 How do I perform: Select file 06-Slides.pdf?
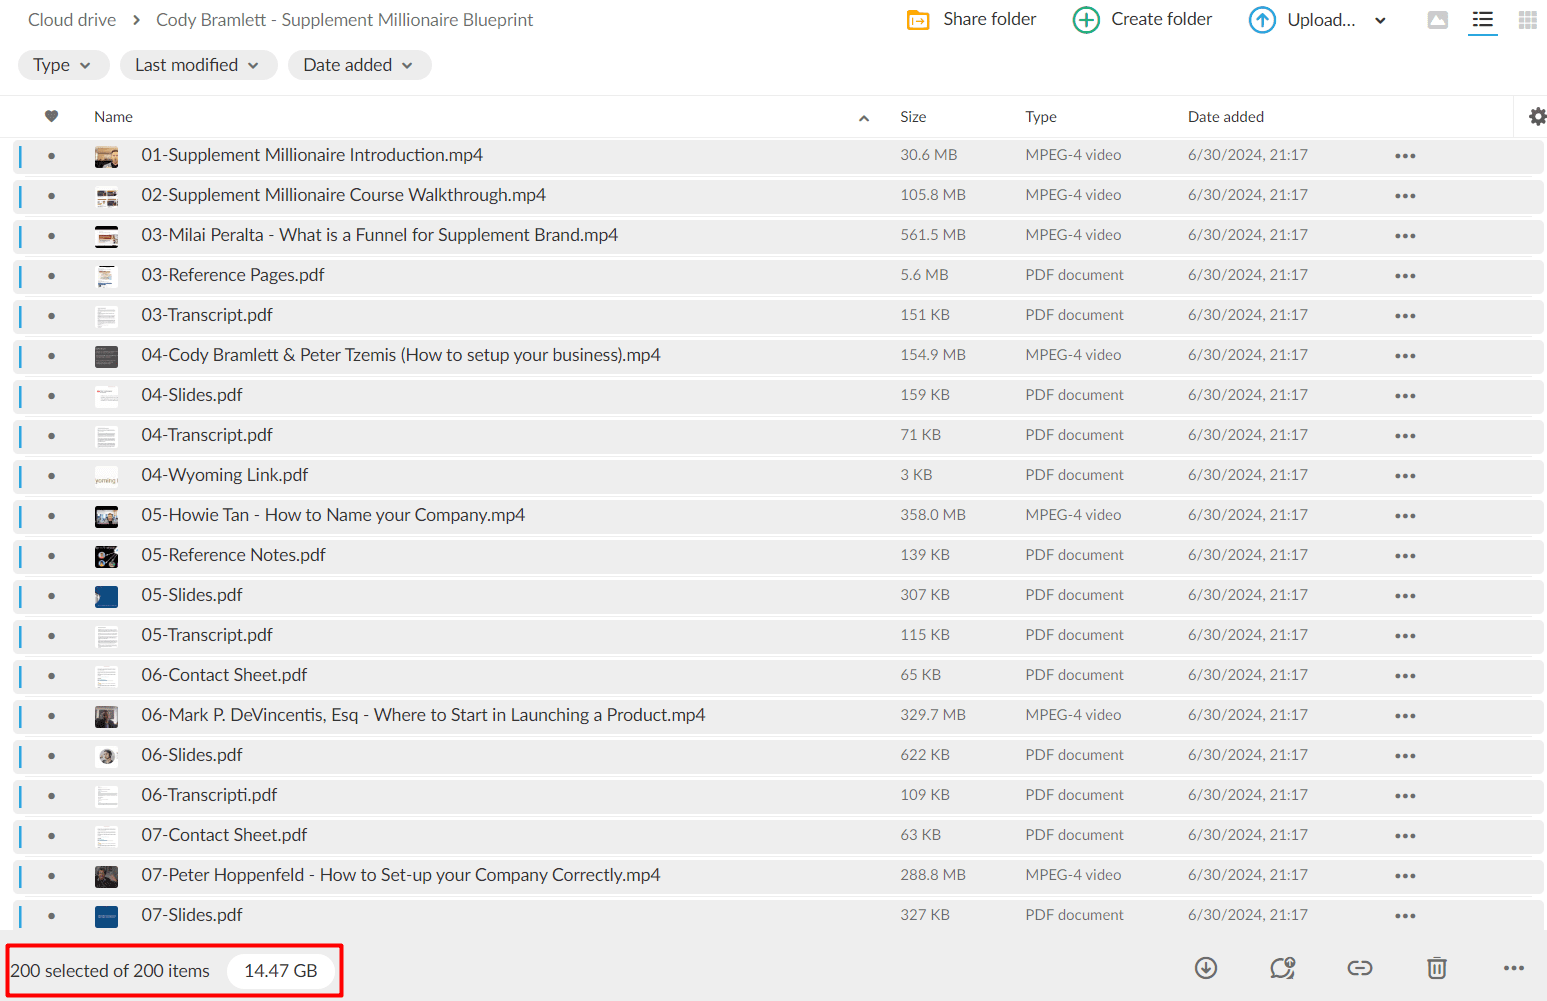click(778, 756)
